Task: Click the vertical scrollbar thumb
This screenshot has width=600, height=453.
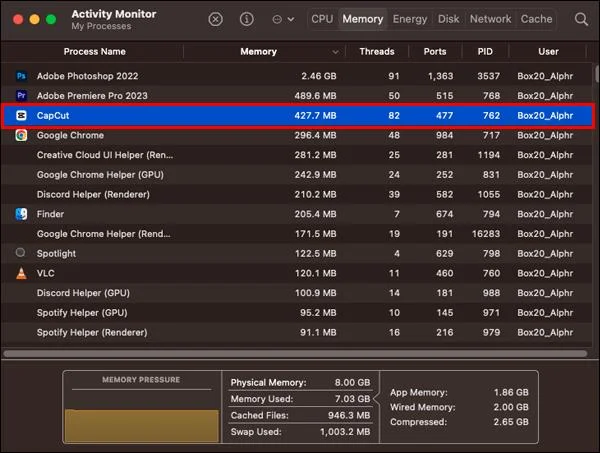Action: [597, 73]
